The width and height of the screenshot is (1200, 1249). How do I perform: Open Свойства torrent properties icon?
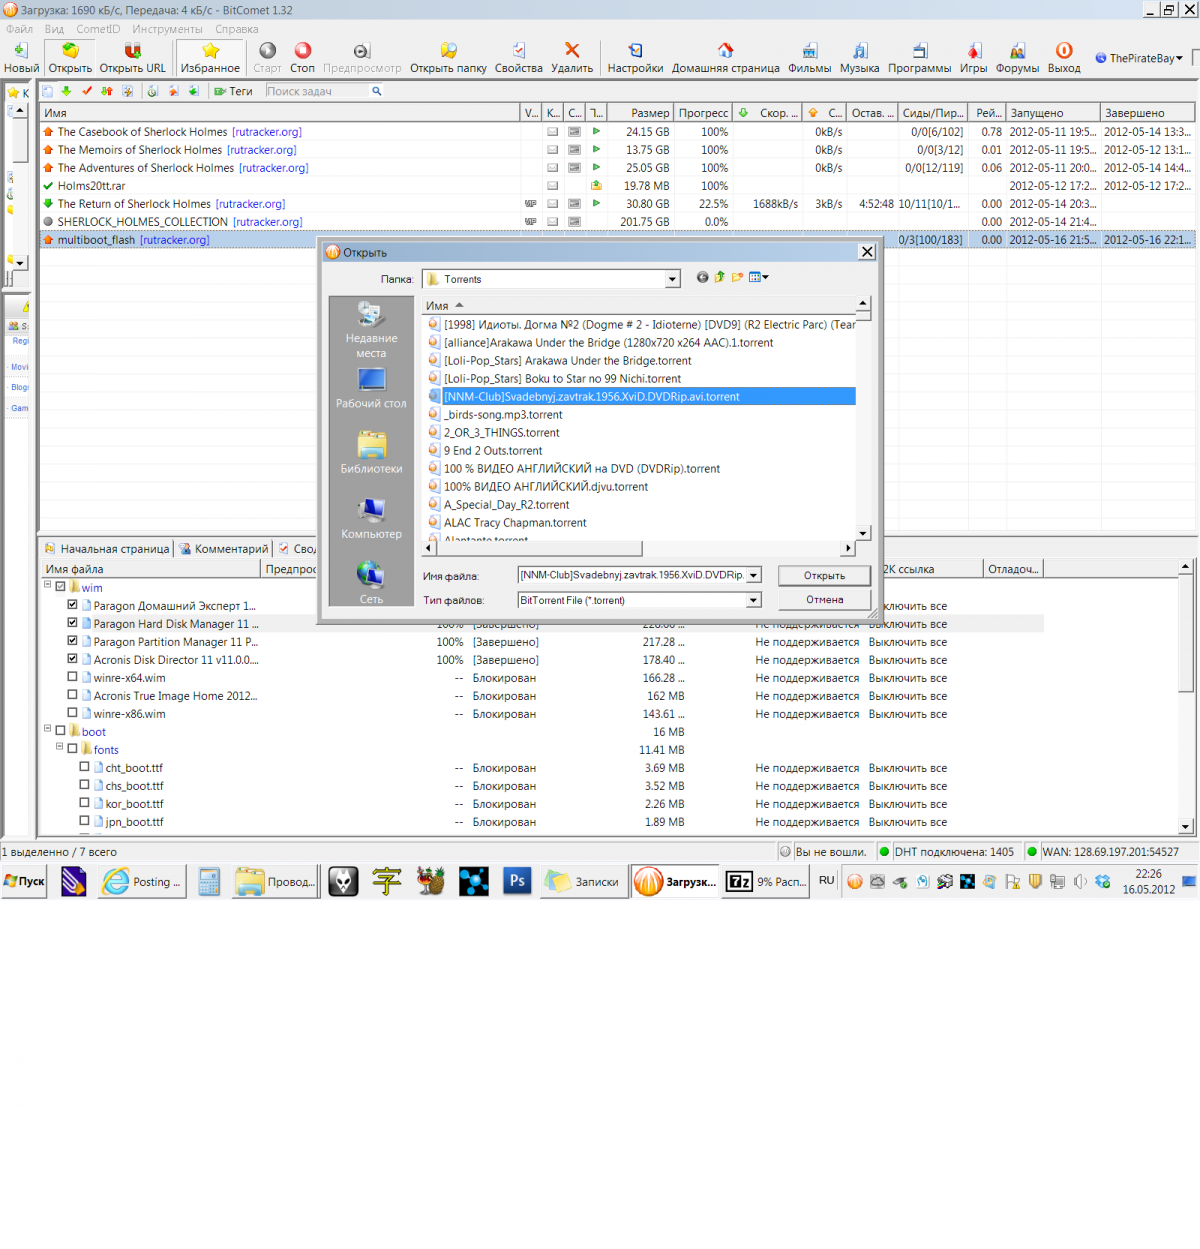click(x=518, y=50)
